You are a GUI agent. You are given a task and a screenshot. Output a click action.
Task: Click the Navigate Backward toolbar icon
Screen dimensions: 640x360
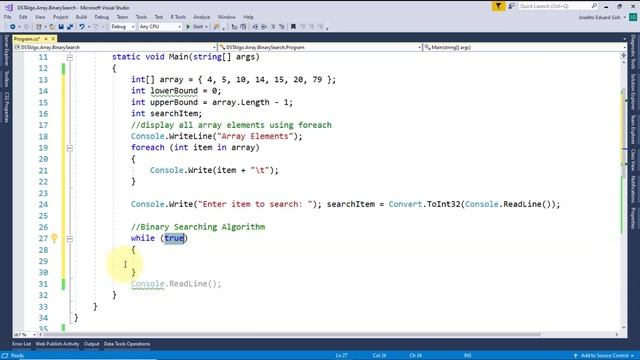tap(13, 27)
